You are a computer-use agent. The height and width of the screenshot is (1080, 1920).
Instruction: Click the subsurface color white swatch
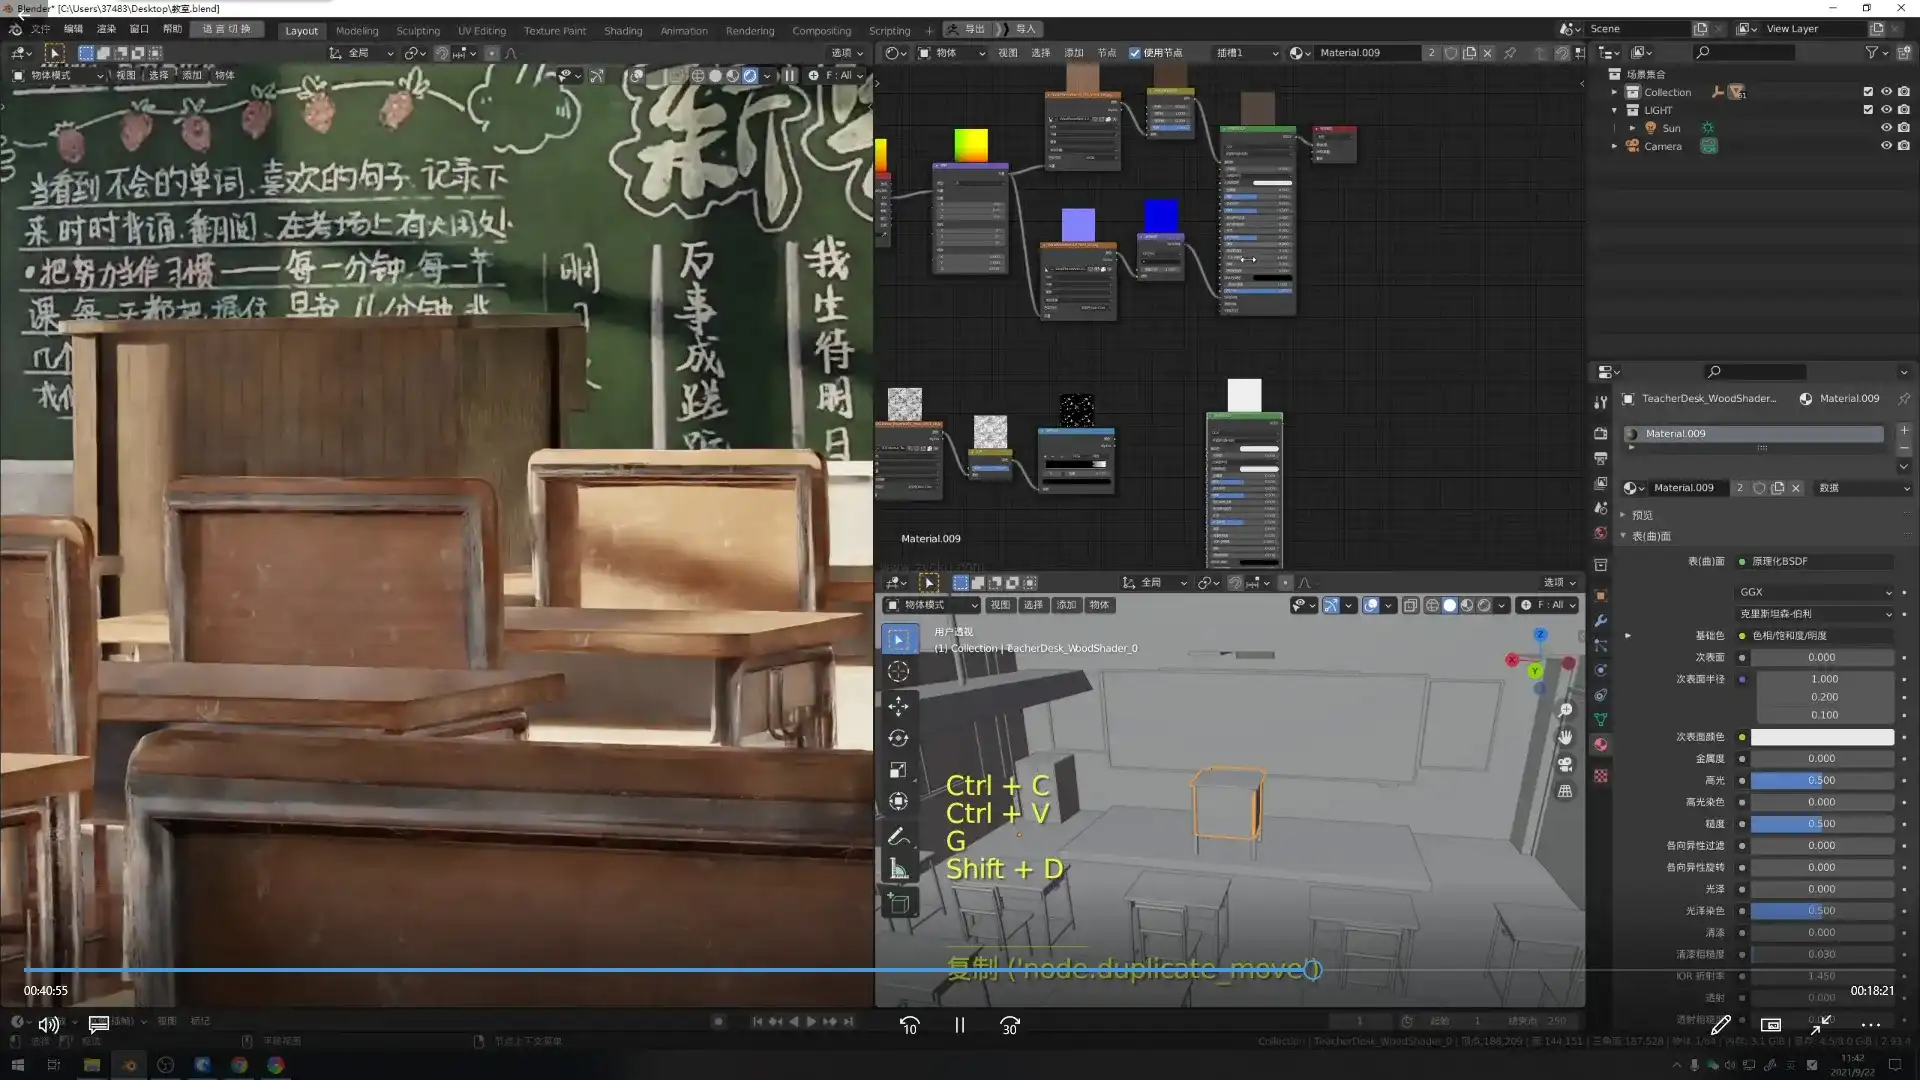[x=1821, y=737]
